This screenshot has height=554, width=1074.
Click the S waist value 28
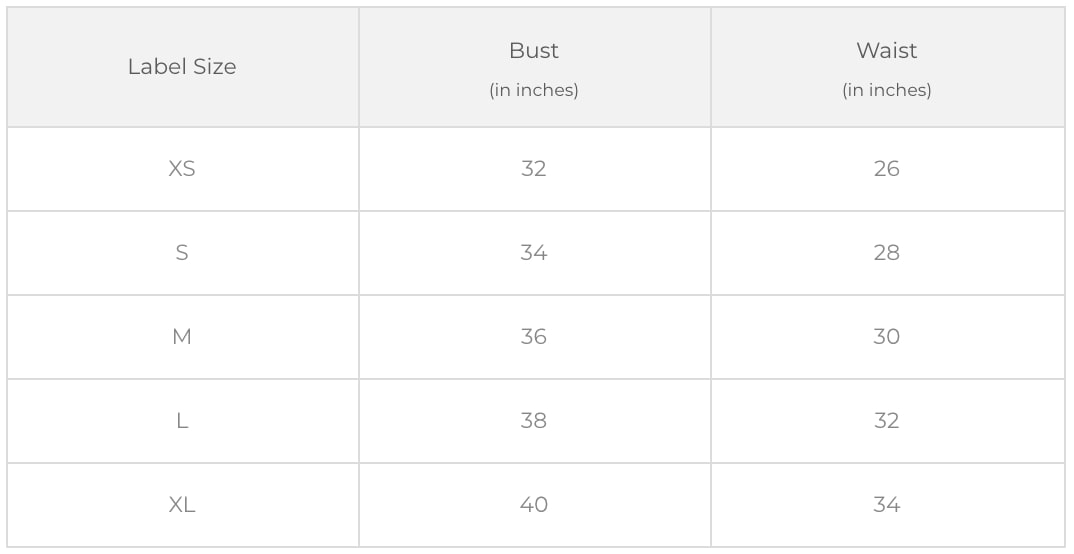click(886, 253)
